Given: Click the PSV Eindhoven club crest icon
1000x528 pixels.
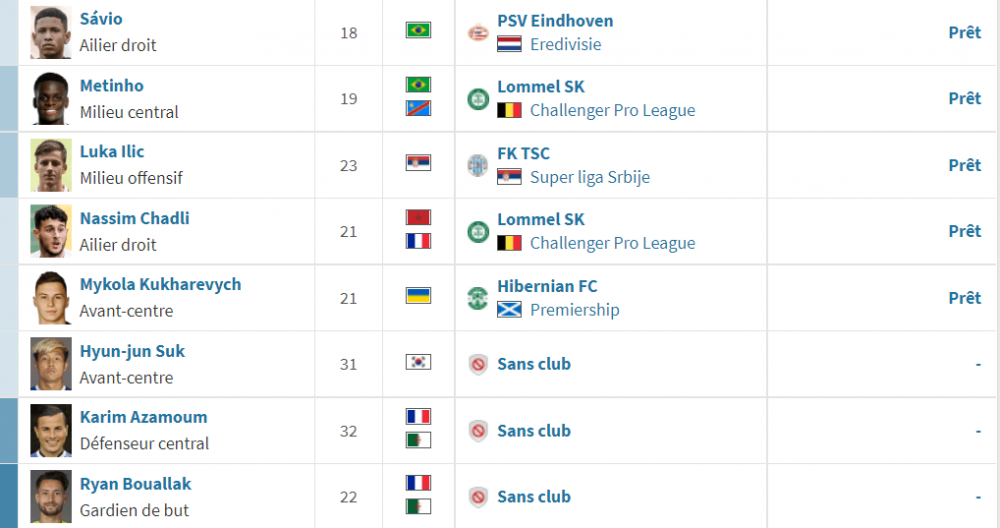Looking at the screenshot, I should click(x=478, y=33).
